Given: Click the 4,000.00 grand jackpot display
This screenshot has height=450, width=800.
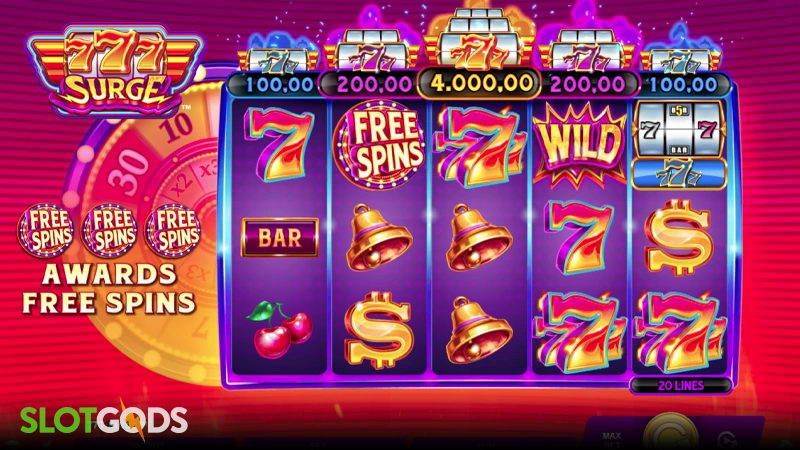Looking at the screenshot, I should pos(480,83).
